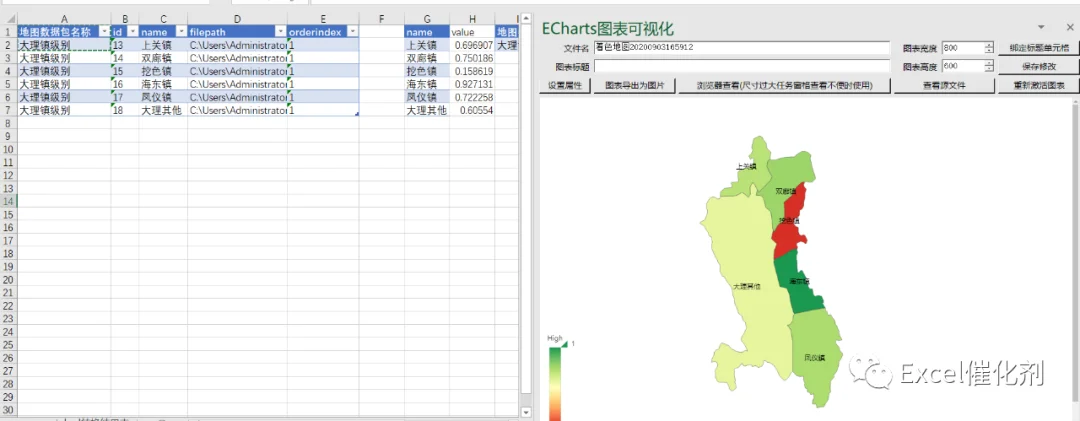The width and height of the screenshot is (1080, 421).
Task: Click the worksheet vertical scrollbar thumb
Action: click(x=526, y=207)
